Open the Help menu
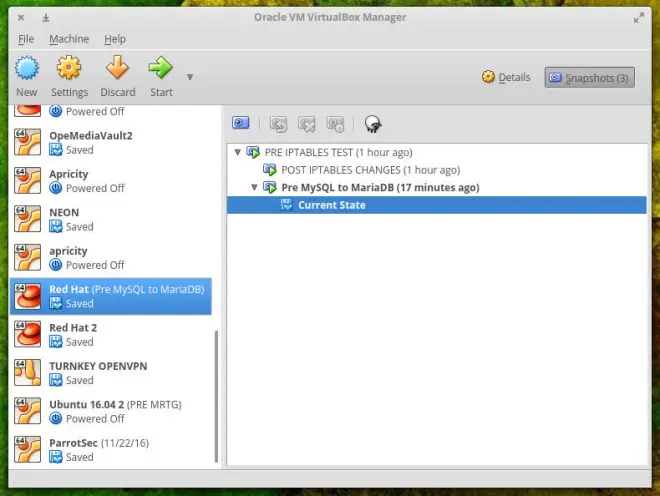The image size is (660, 496). pos(115,39)
